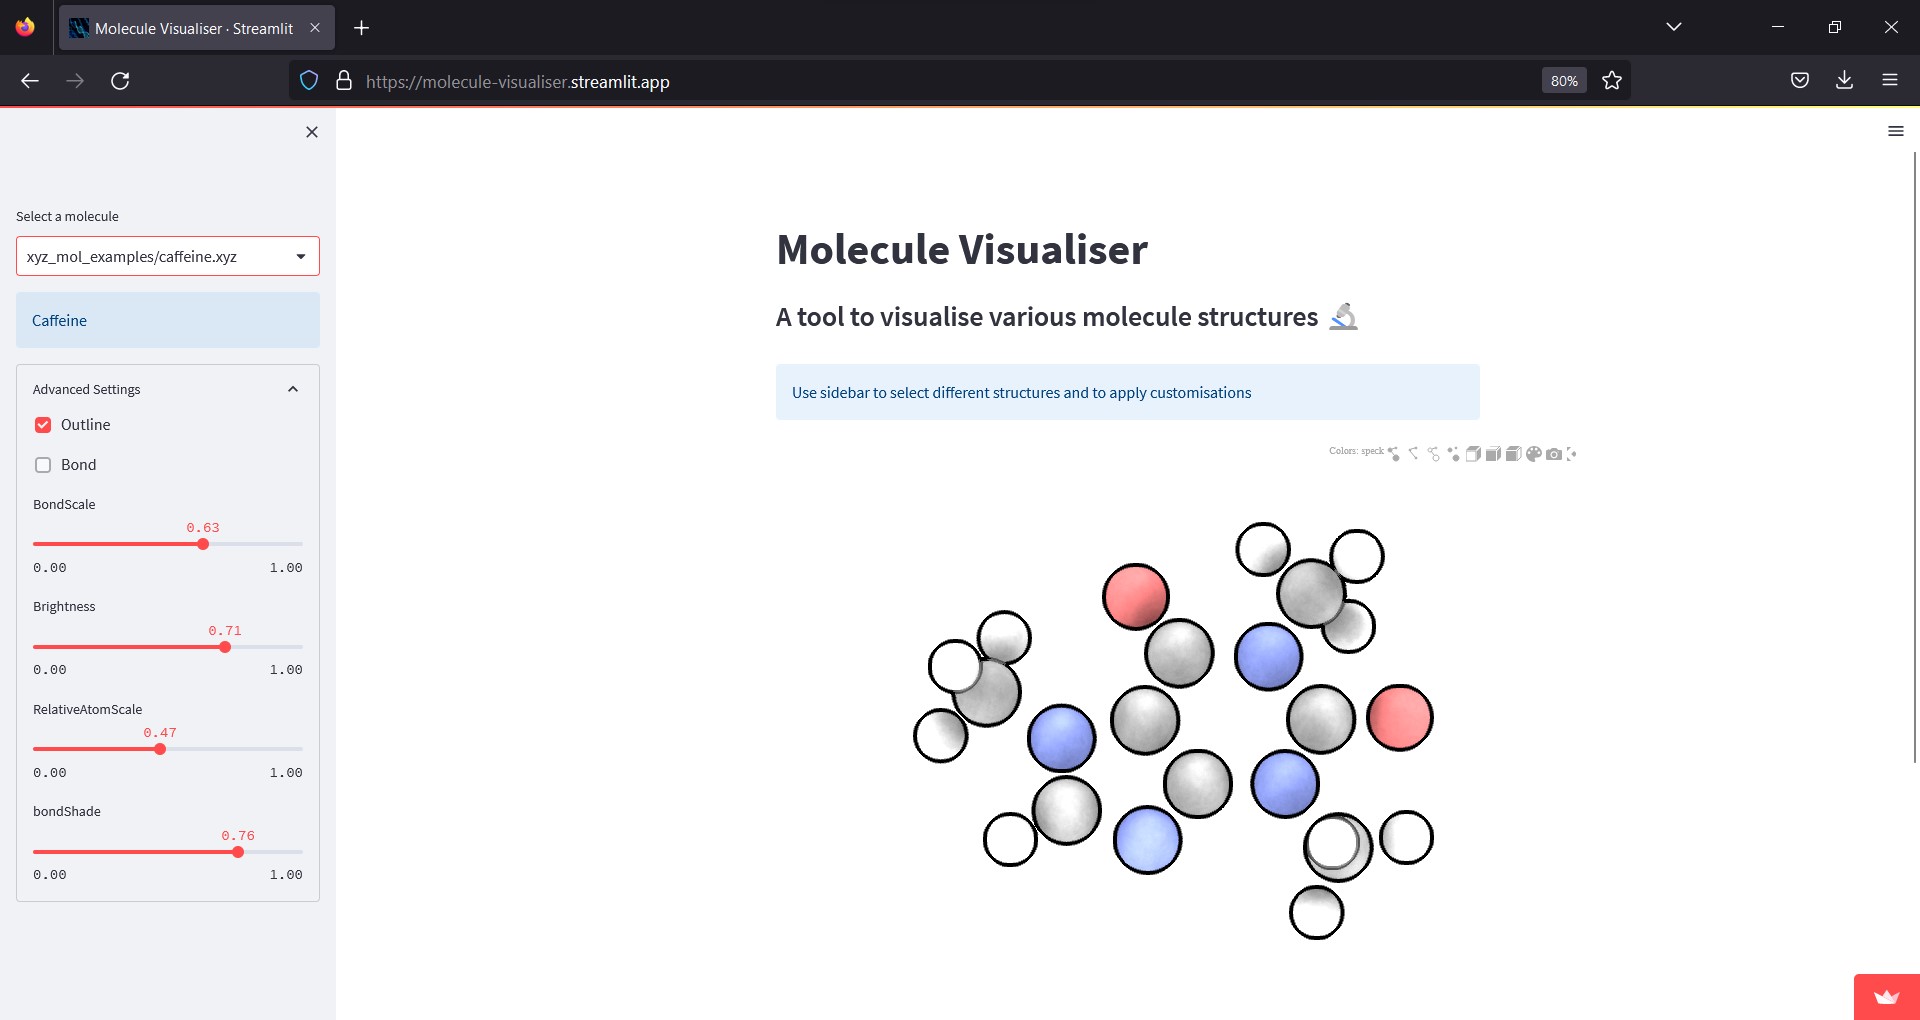Select the thin stick/licorice view icon
1920x1020 pixels.
tap(1413, 453)
